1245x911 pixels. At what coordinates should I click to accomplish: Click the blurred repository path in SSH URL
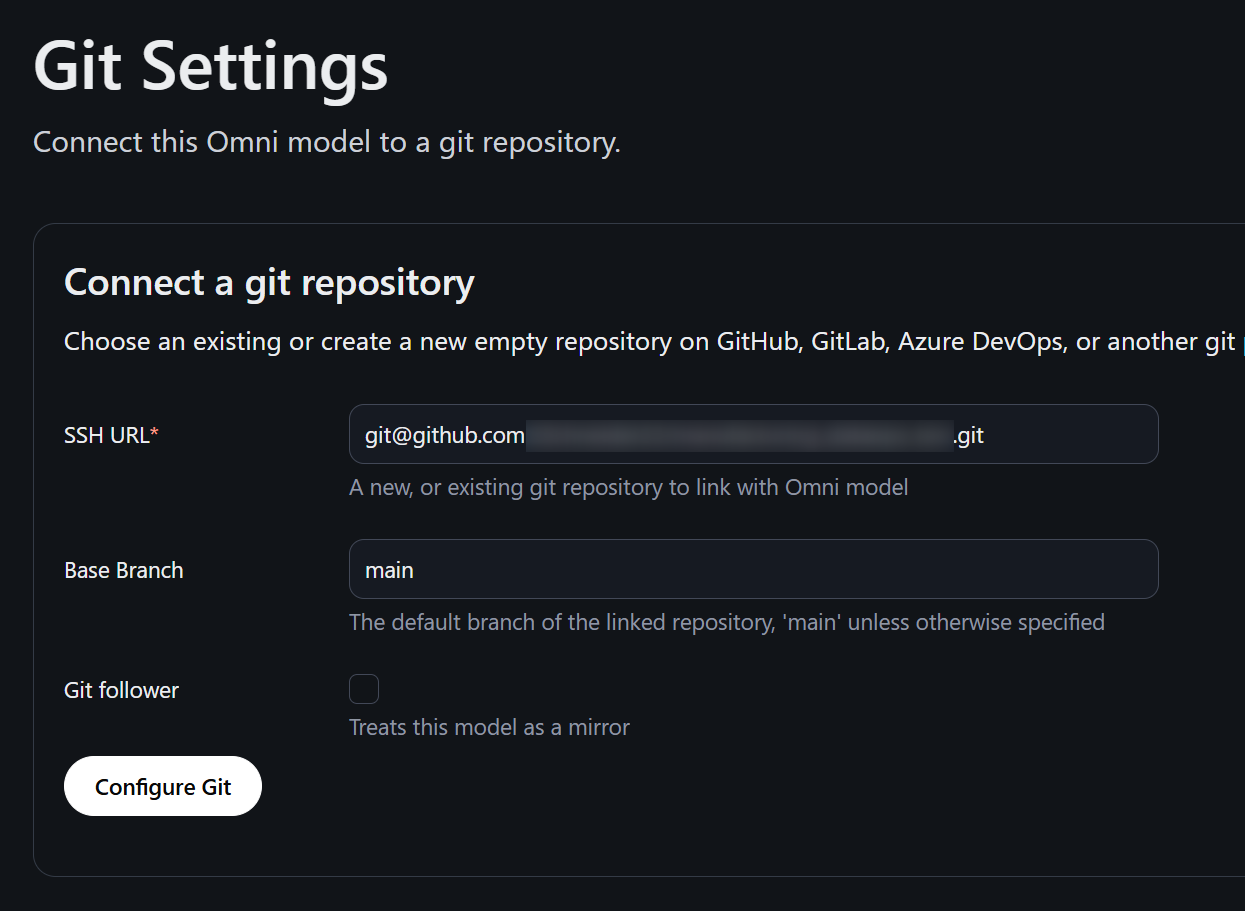tap(738, 435)
